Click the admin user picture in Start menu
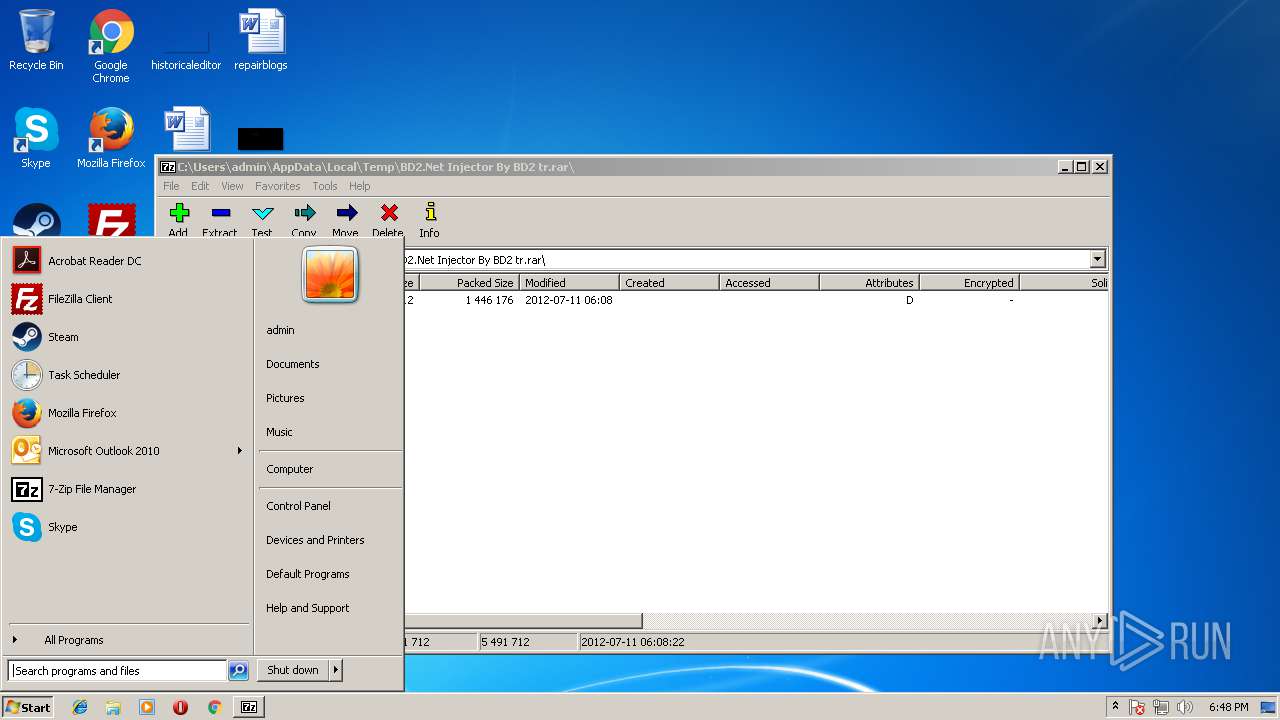The width and height of the screenshot is (1280, 720). tap(330, 275)
